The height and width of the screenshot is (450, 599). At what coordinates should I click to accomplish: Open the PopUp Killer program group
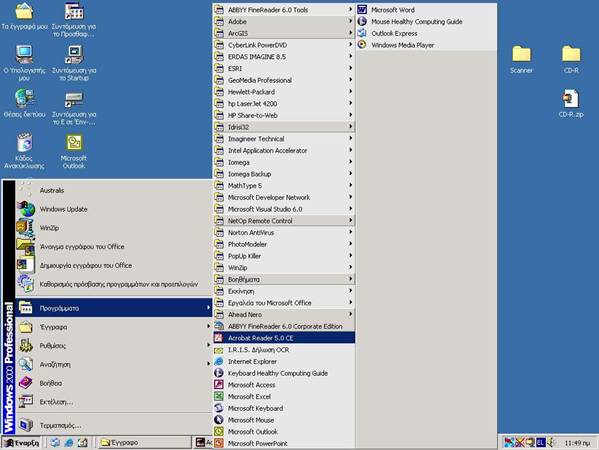[x=284, y=256]
